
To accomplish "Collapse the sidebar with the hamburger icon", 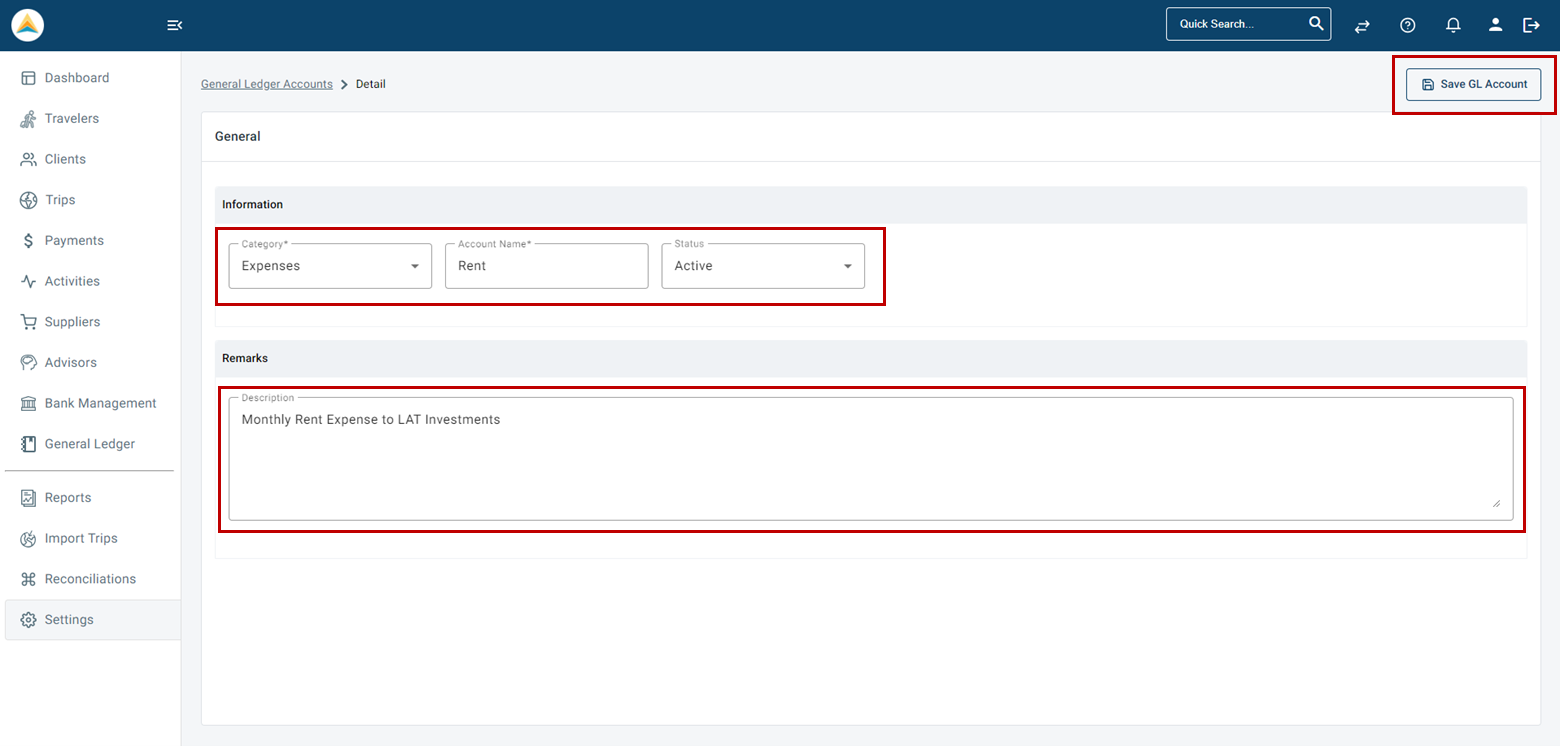I will [x=175, y=24].
